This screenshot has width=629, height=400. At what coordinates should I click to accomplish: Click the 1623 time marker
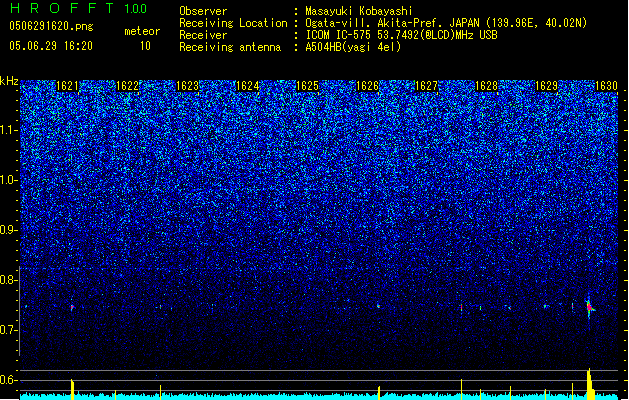tap(187, 86)
